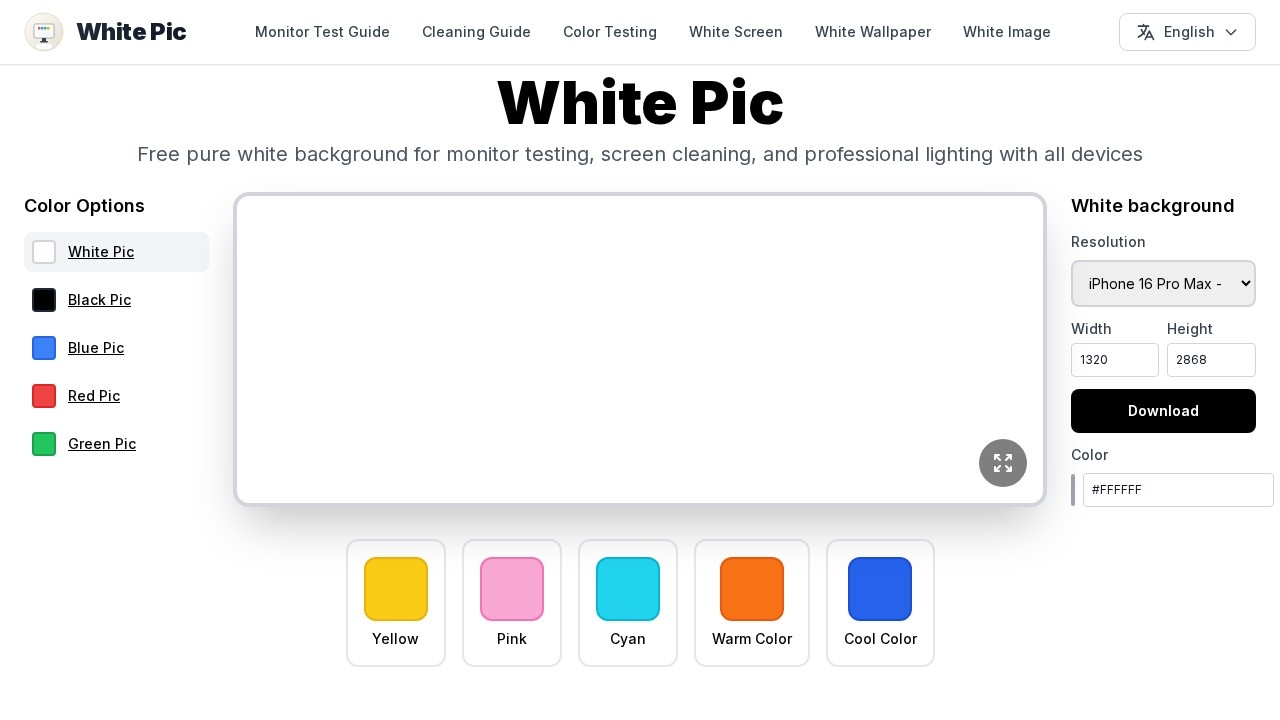Click the fullscreen expand icon on preview
Viewport: 1280px width, 720px height.
1003,463
